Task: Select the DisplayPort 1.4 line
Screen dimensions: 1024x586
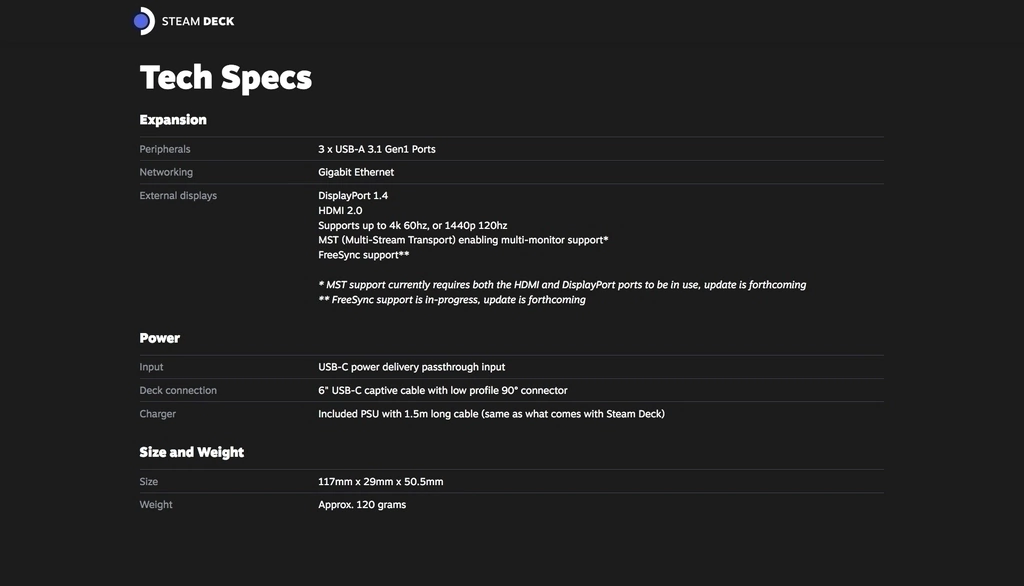Action: coord(353,195)
